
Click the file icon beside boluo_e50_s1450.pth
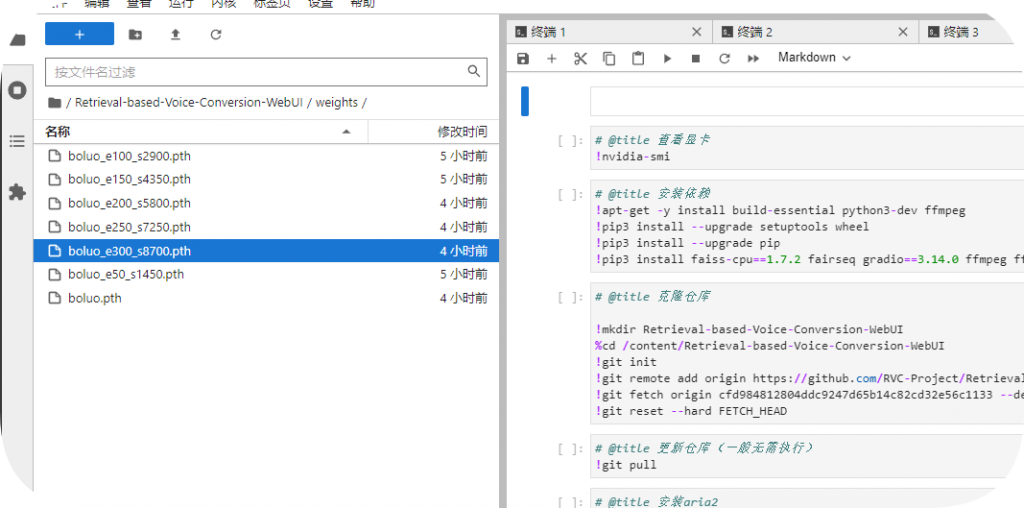tap(55, 274)
